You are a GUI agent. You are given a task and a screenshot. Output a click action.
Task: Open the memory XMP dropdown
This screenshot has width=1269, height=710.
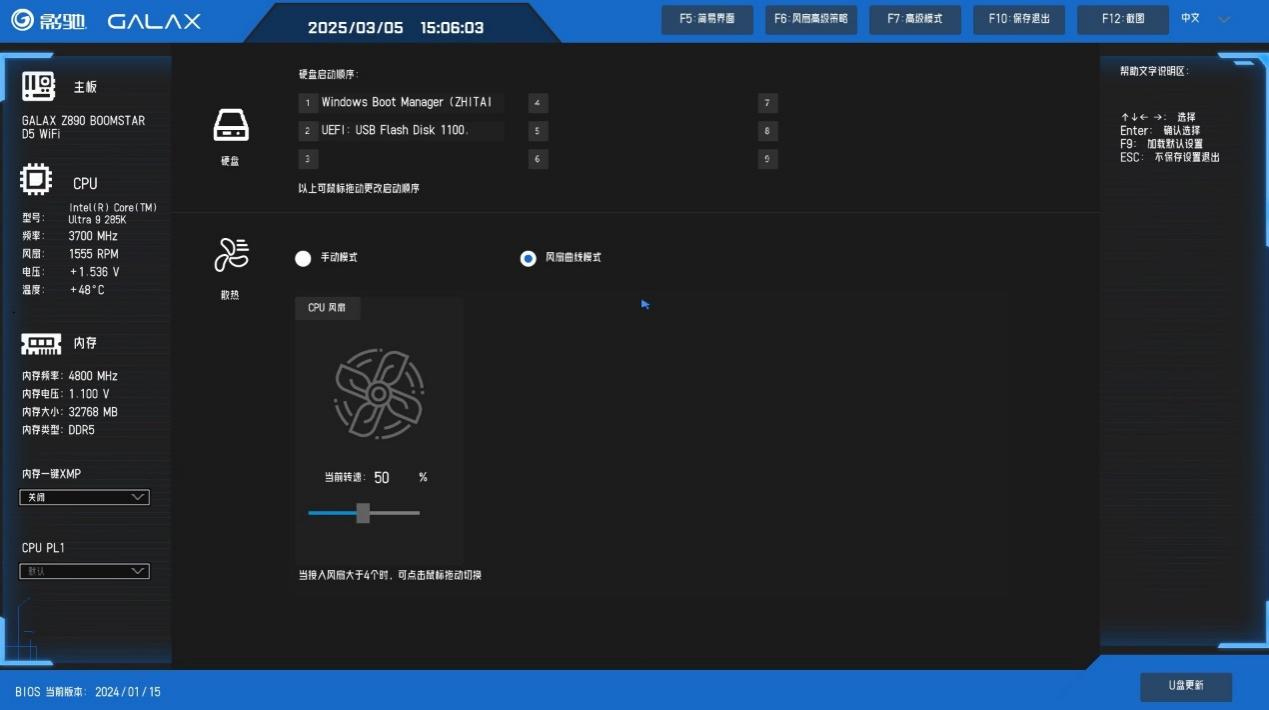click(85, 497)
